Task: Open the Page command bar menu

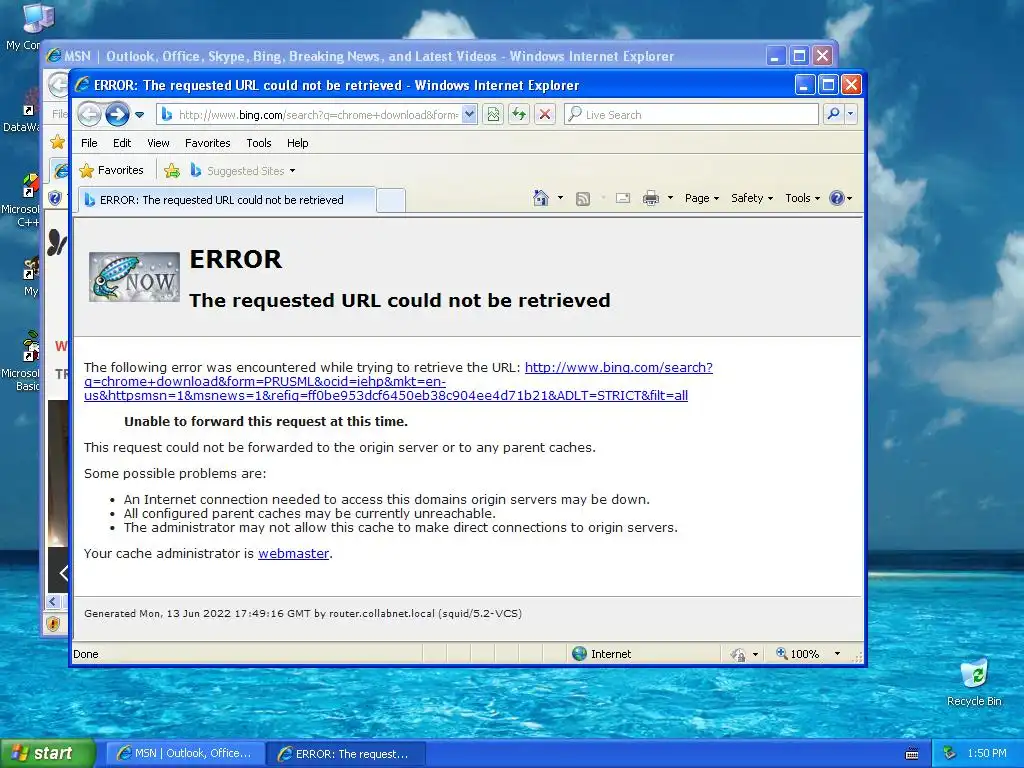Action: click(701, 198)
